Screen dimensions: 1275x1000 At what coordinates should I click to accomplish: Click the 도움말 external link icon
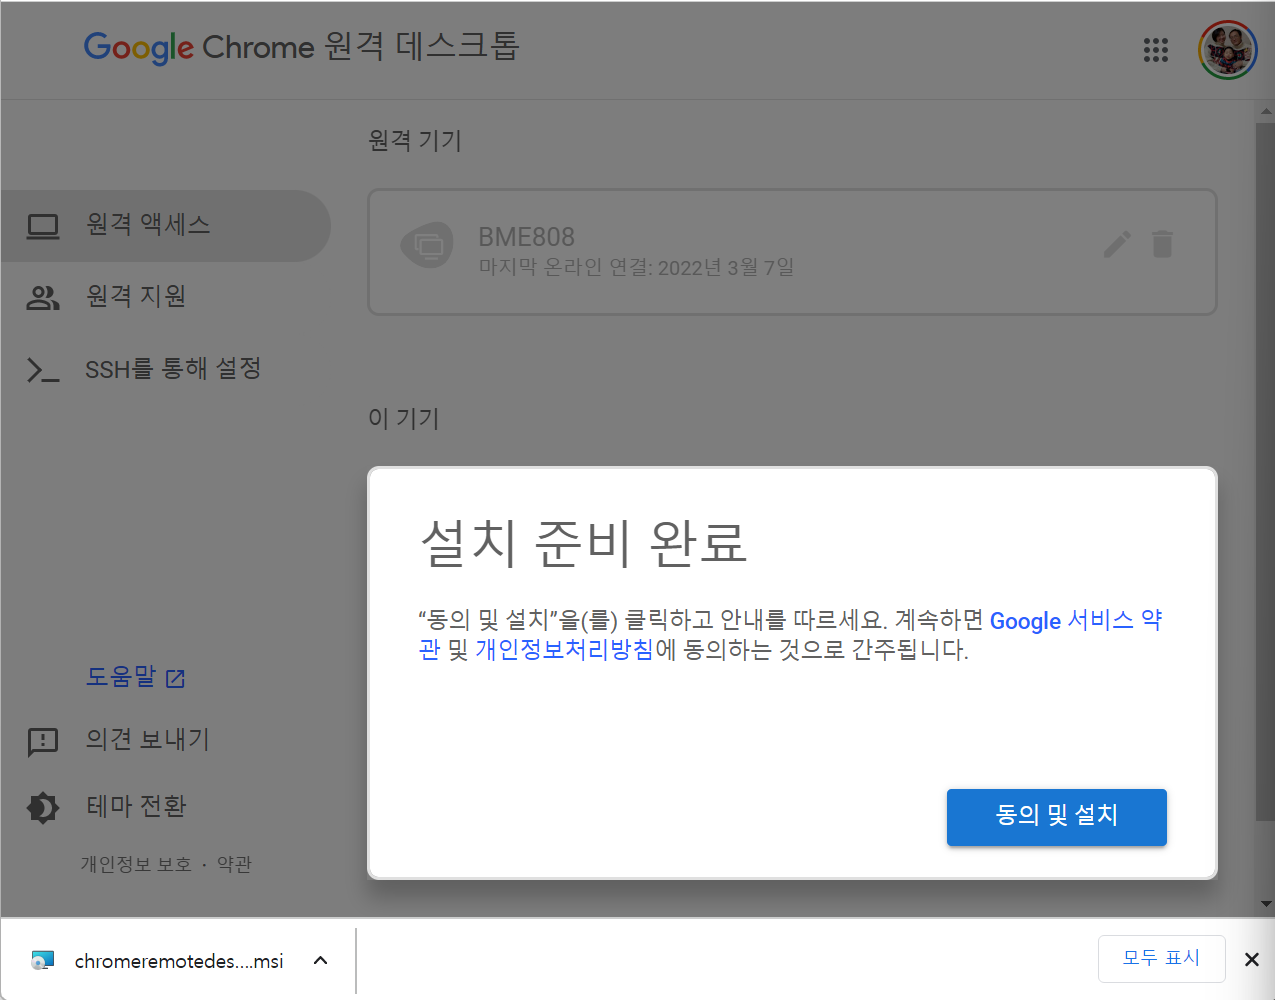pyautogui.click(x=176, y=679)
